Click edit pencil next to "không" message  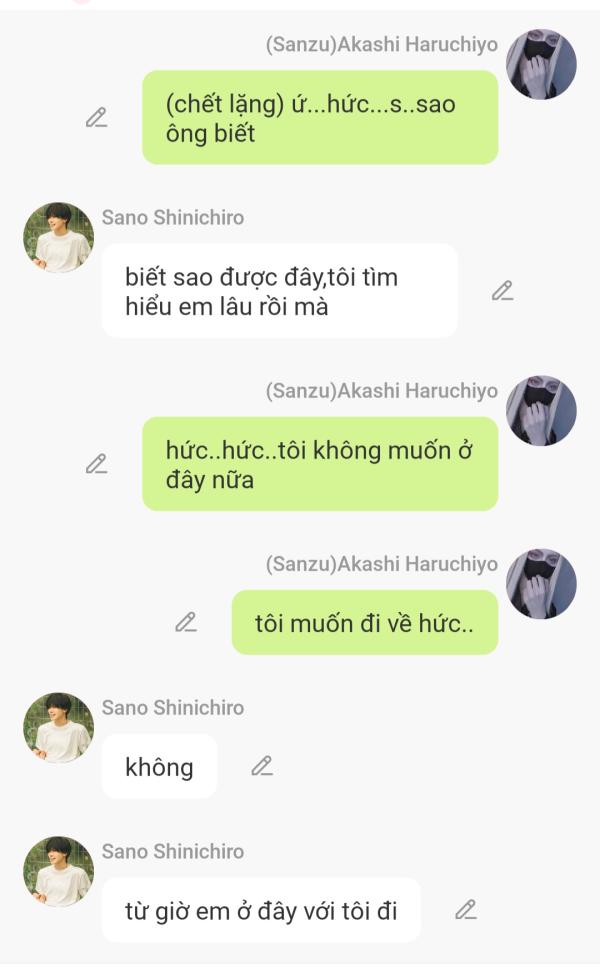(262, 766)
